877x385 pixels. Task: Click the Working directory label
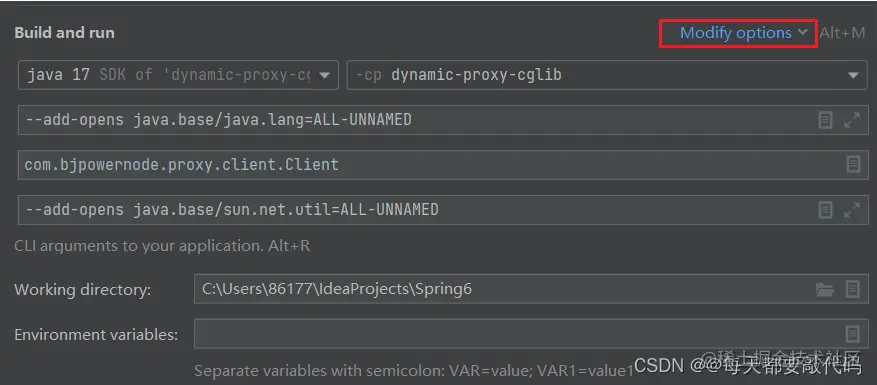coord(82,290)
